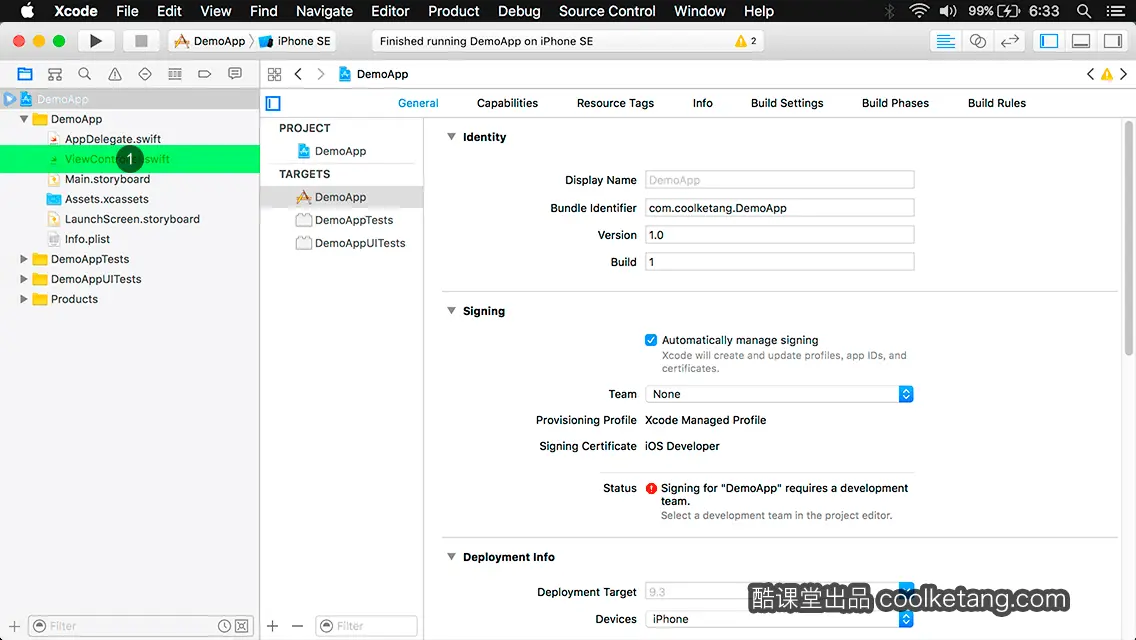Screen dimensions: 1136x640
Task: Expand the Products folder
Action: (24, 299)
